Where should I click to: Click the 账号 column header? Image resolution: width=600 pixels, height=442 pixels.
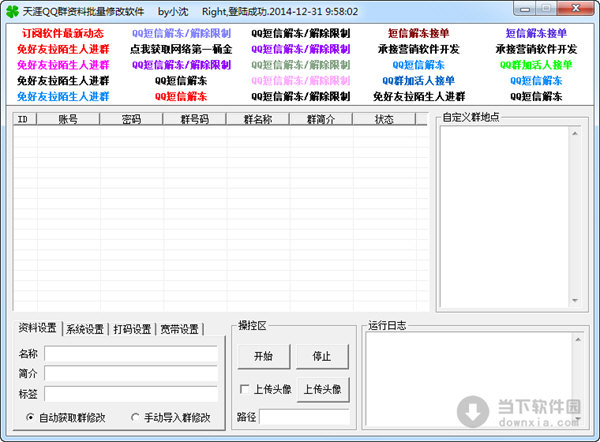[x=68, y=119]
